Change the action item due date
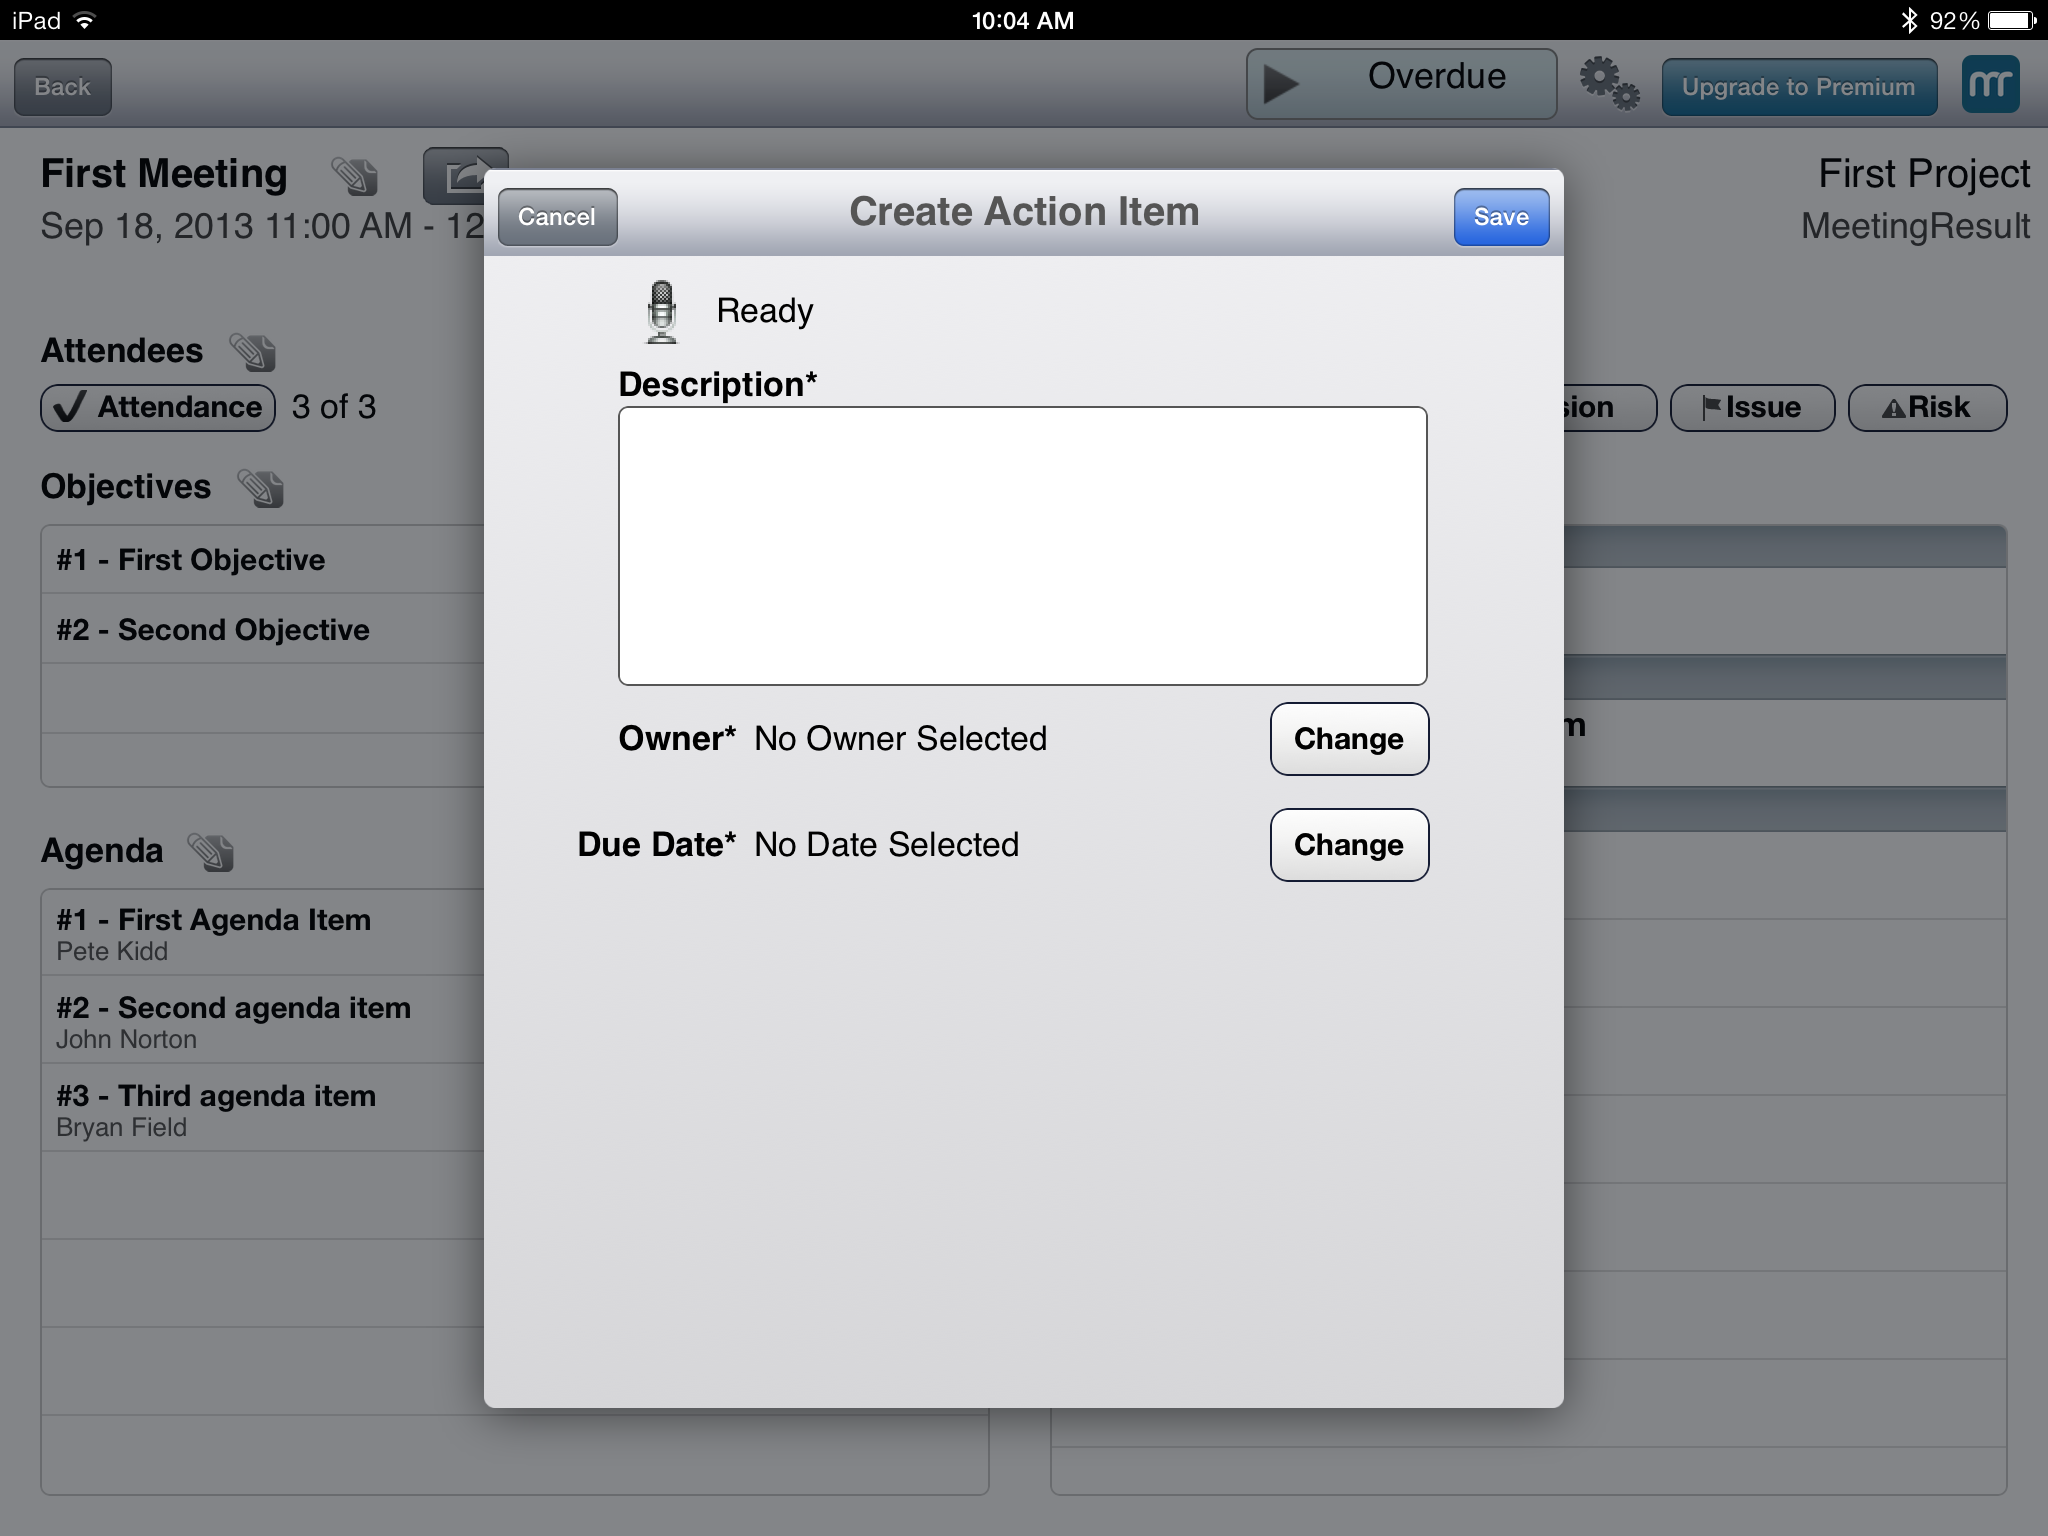The width and height of the screenshot is (2048, 1536). pos(1348,845)
